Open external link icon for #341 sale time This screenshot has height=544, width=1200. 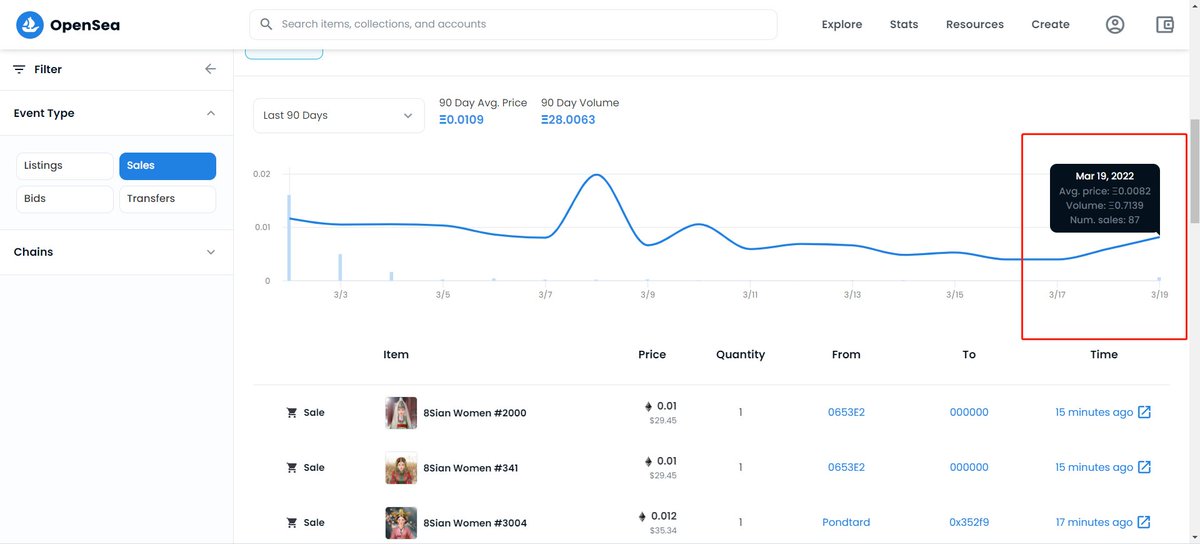(x=1145, y=467)
